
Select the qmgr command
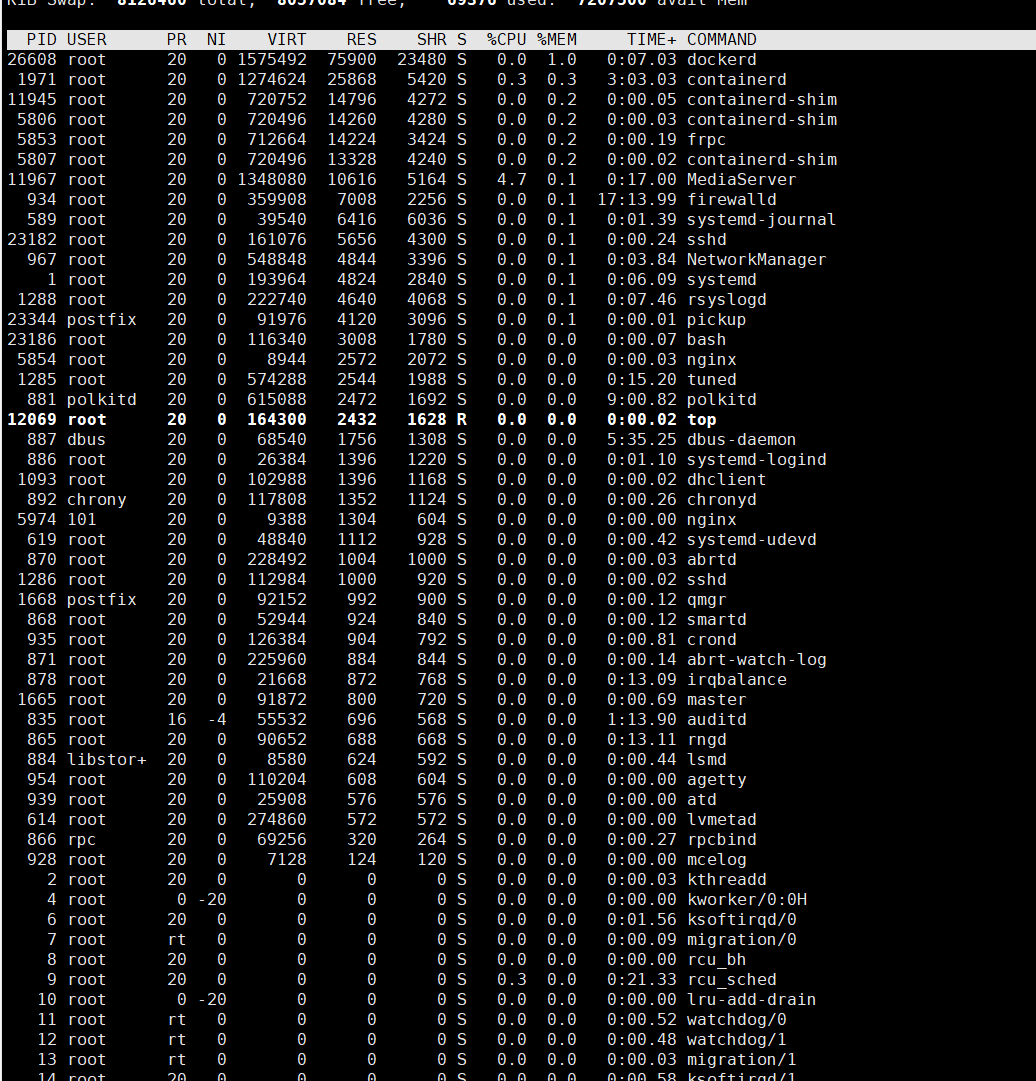click(x=707, y=600)
